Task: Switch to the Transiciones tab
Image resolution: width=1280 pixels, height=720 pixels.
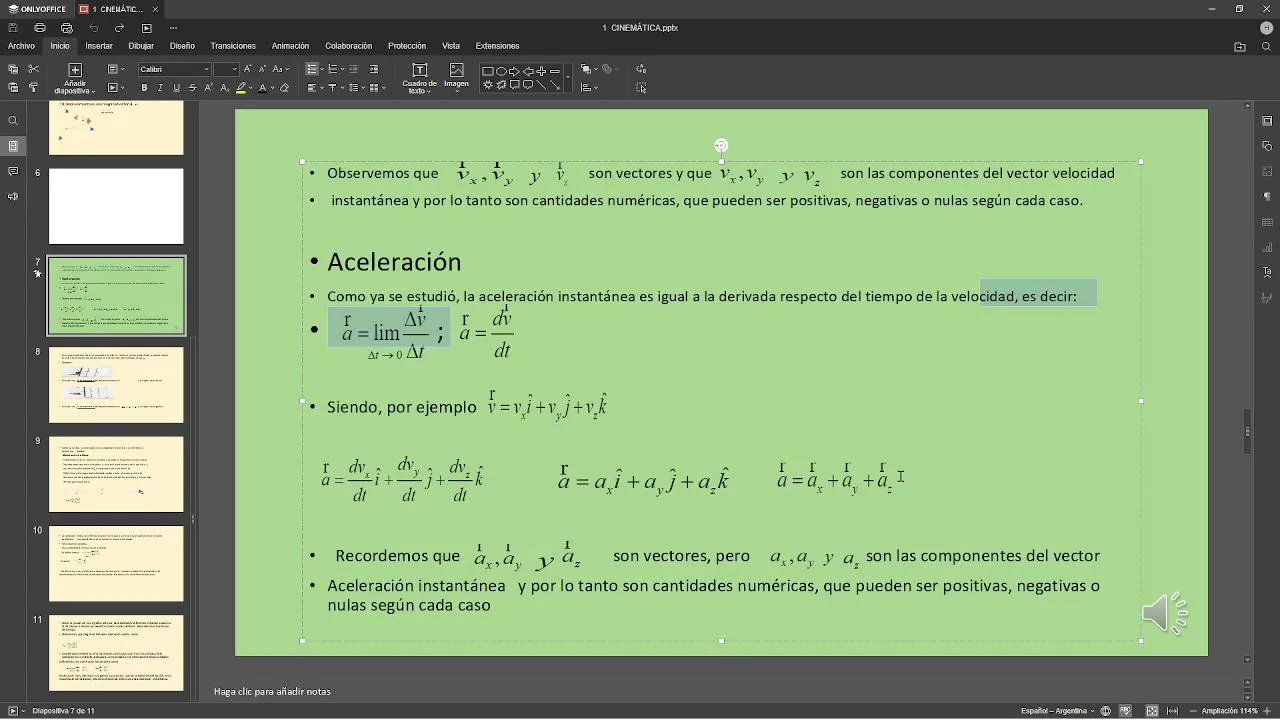Action: pyautogui.click(x=233, y=46)
